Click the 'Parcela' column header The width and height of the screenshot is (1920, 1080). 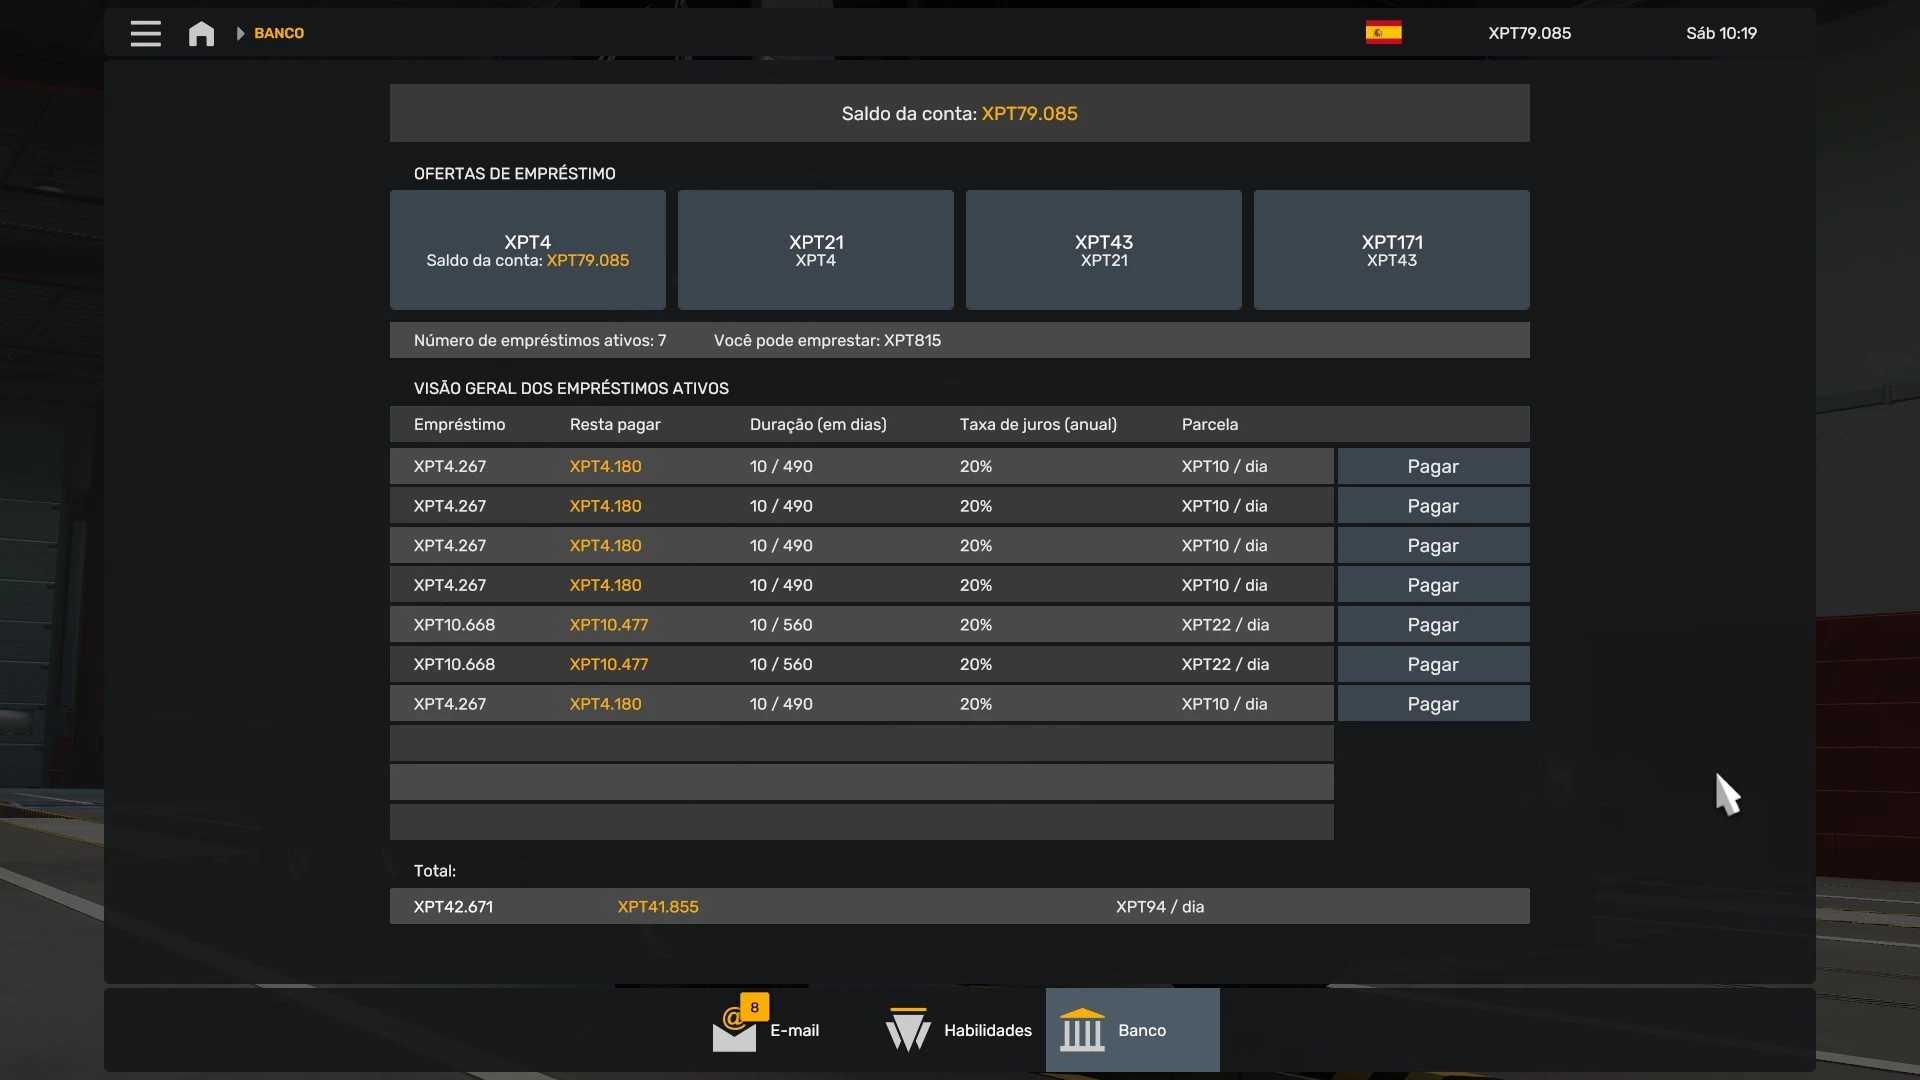[x=1210, y=424]
